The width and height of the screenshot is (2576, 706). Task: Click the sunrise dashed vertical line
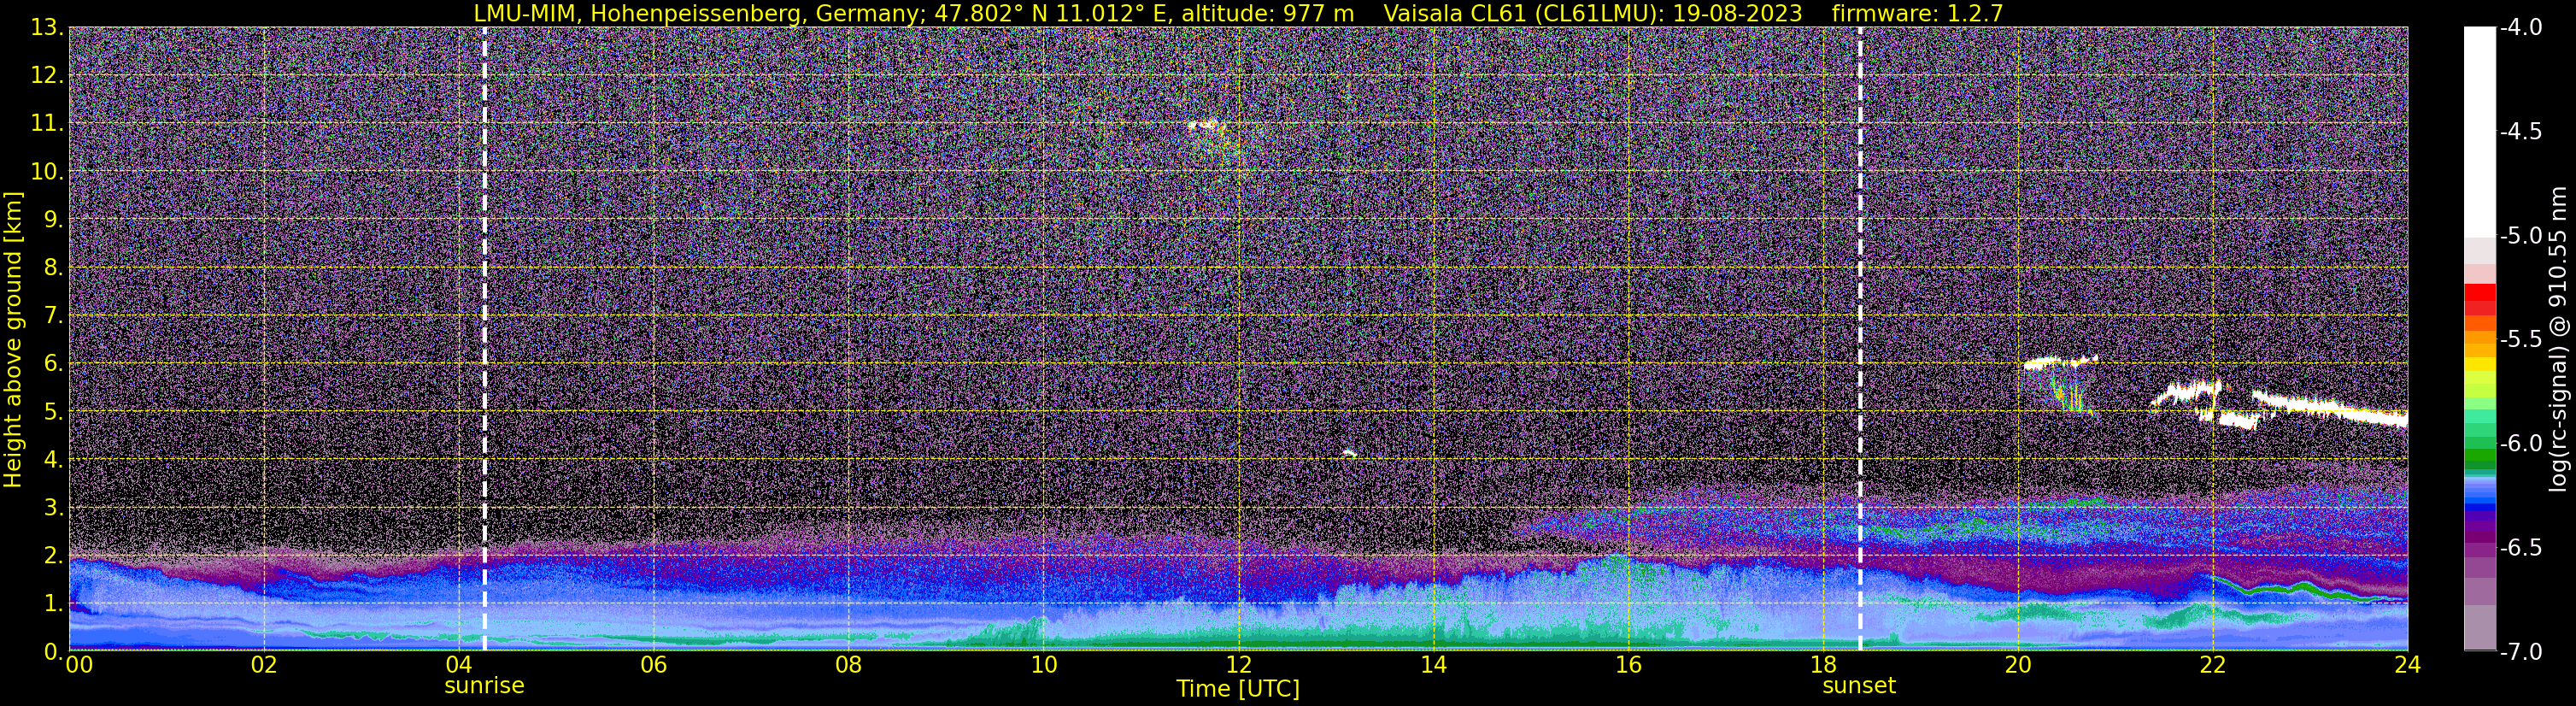pos(485,339)
